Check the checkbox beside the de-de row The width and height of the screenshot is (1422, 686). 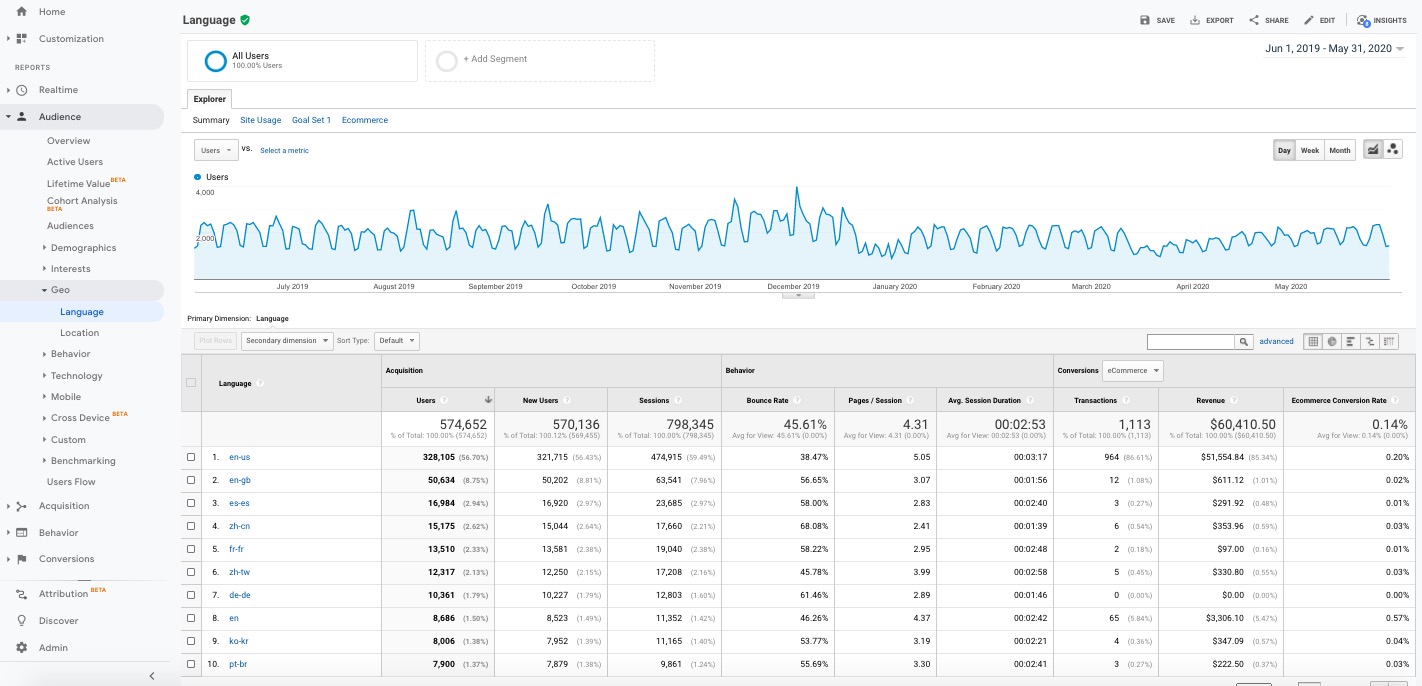pos(191,595)
